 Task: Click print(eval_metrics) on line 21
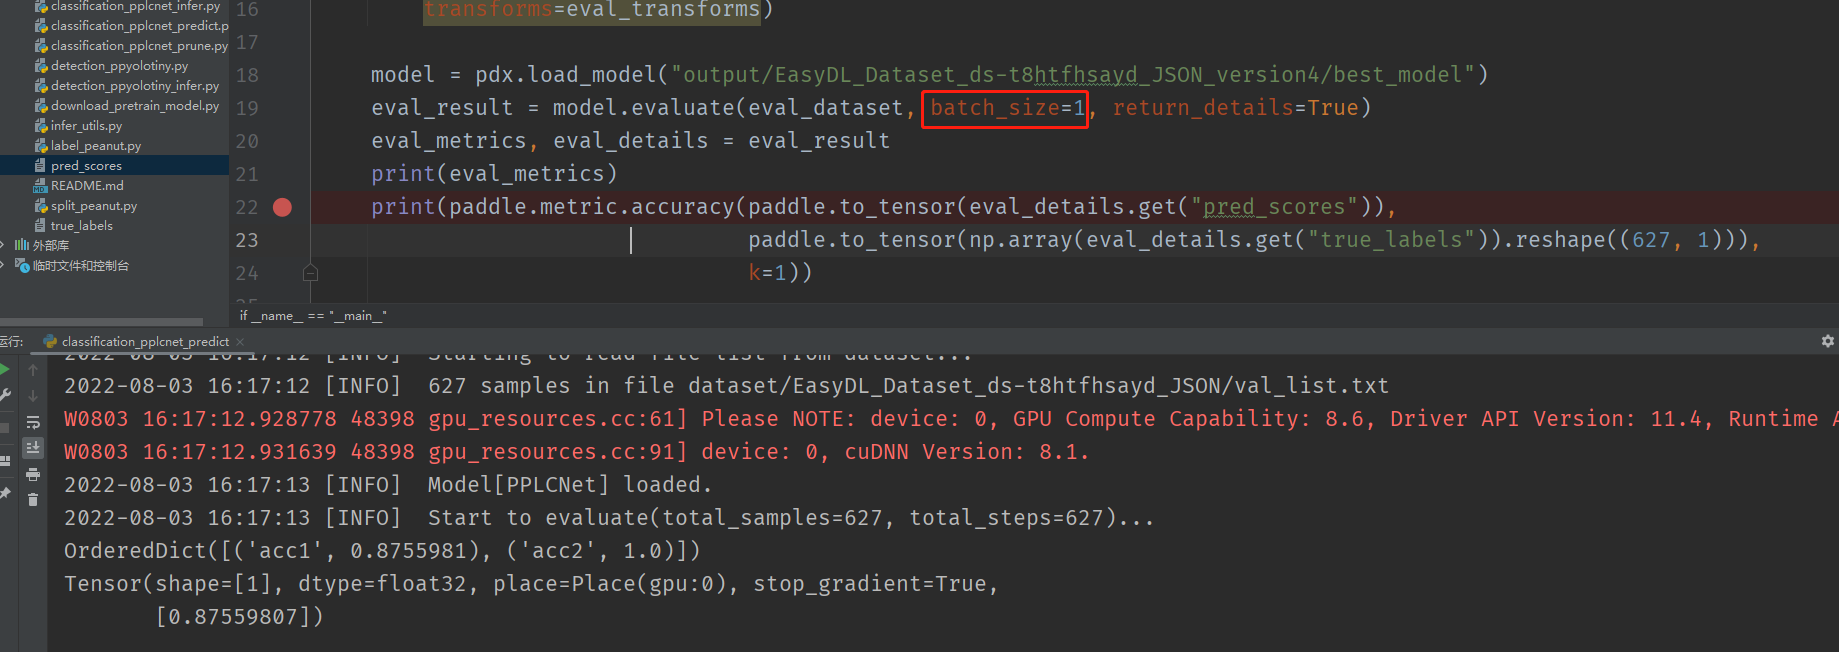click(494, 174)
